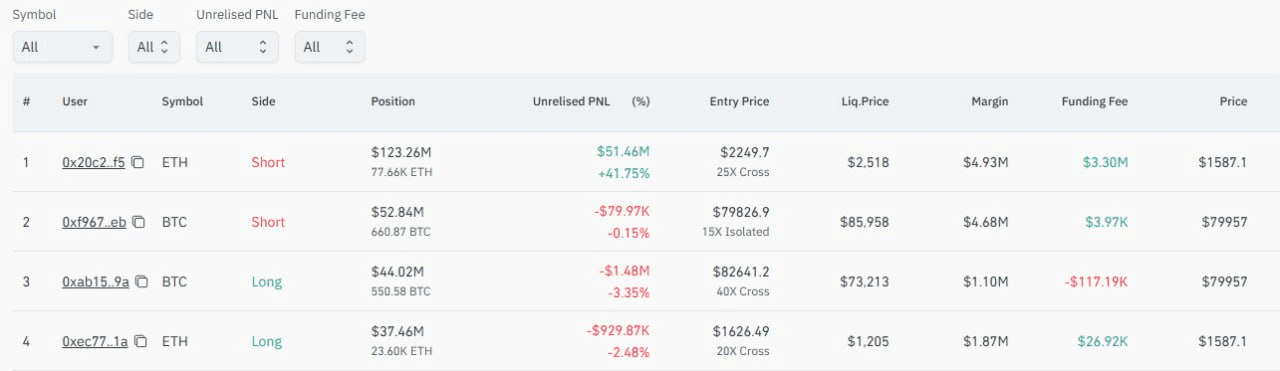Sort by the Margin column header
Viewport: 1280px width, 371px height.
pos(989,101)
